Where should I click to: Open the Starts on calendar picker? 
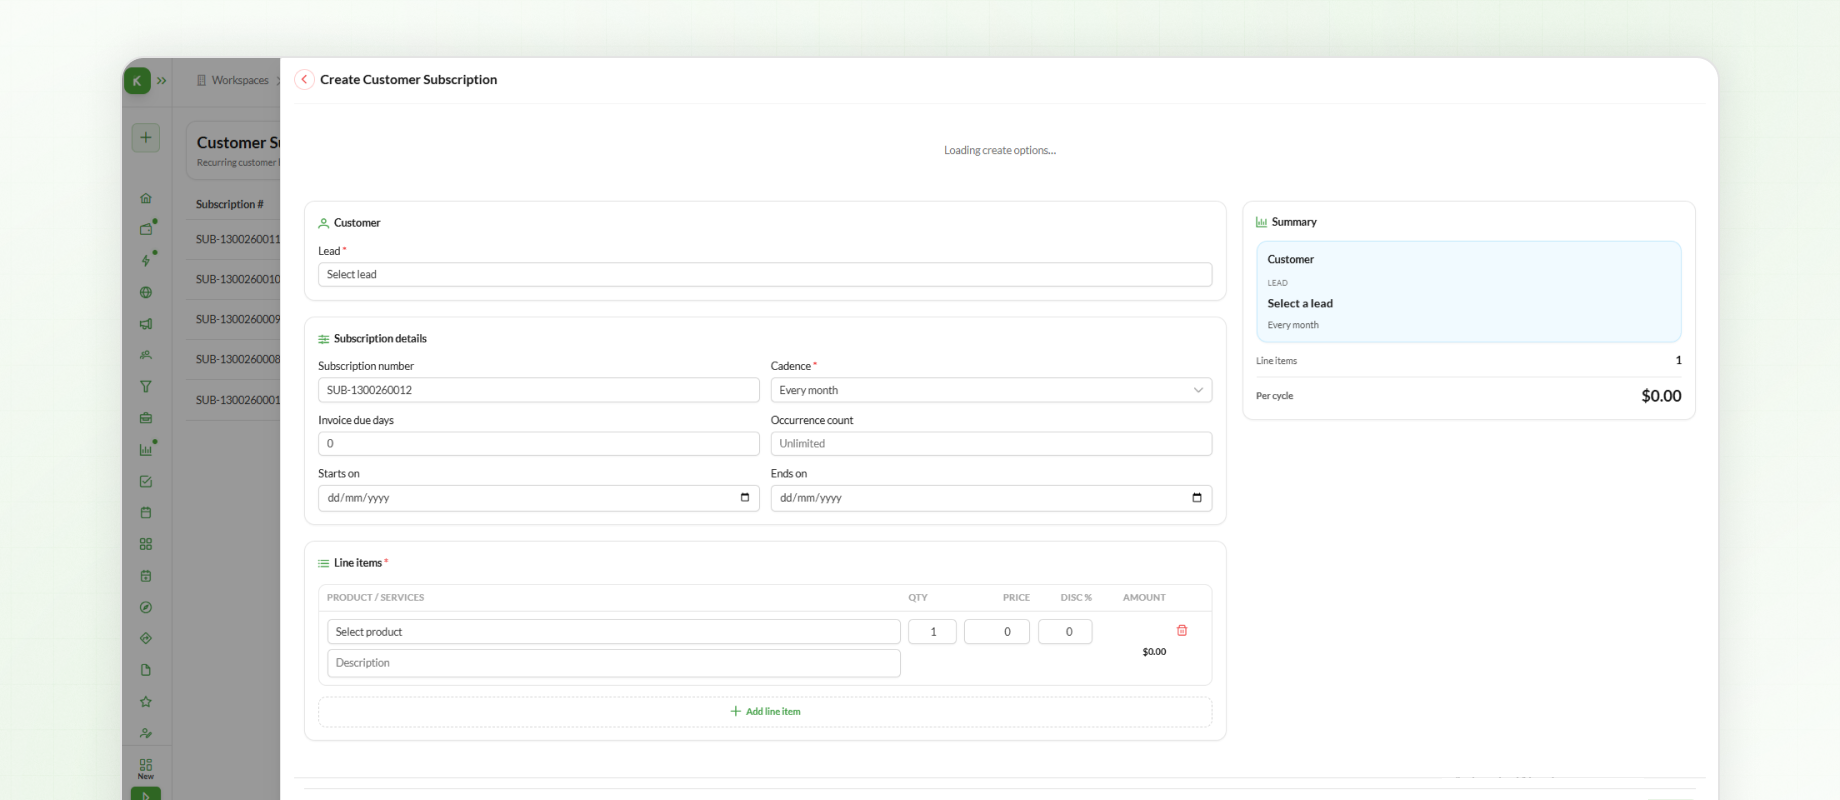[745, 498]
